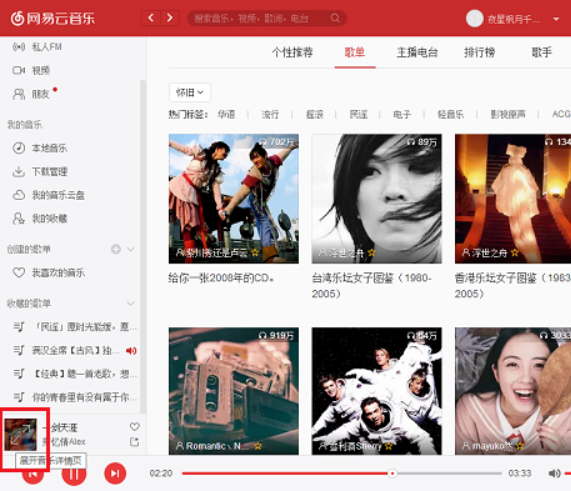The image size is (571, 491).
Task: Open the 给你一张2008年的CD playlist cover
Action: [x=234, y=199]
